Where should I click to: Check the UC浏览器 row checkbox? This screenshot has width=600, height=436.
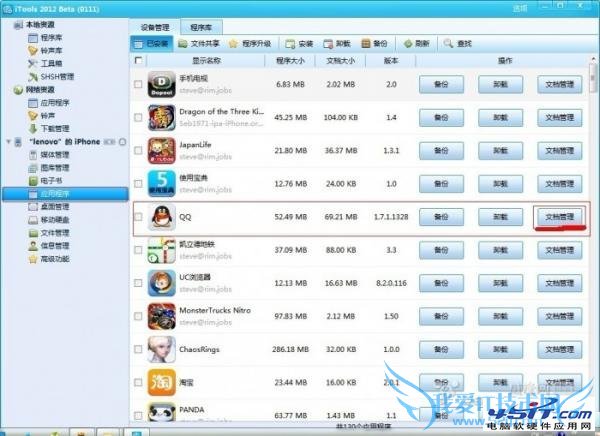tap(139, 283)
